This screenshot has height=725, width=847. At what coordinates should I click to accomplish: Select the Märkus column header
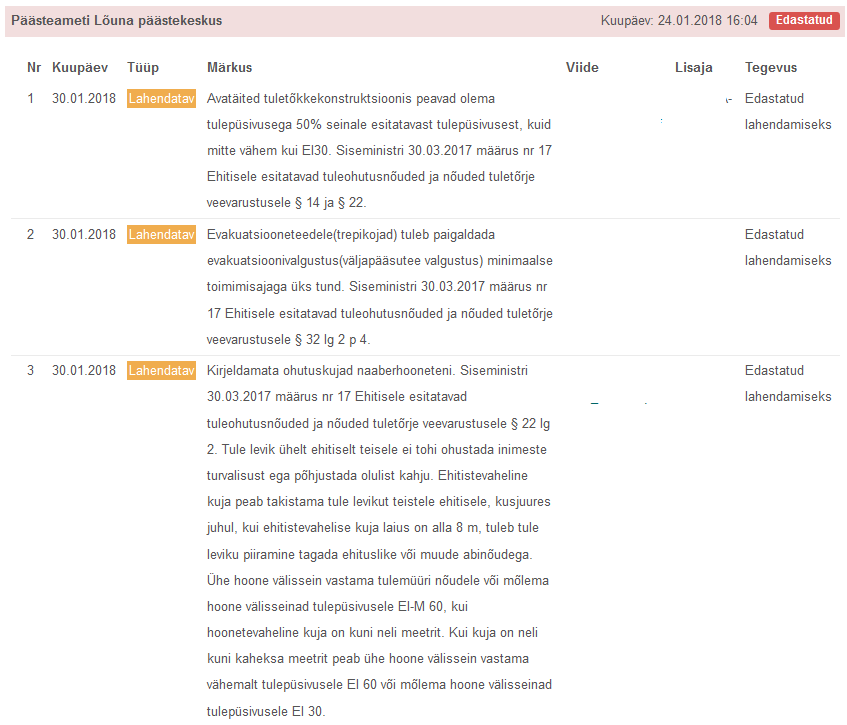pyautogui.click(x=229, y=67)
